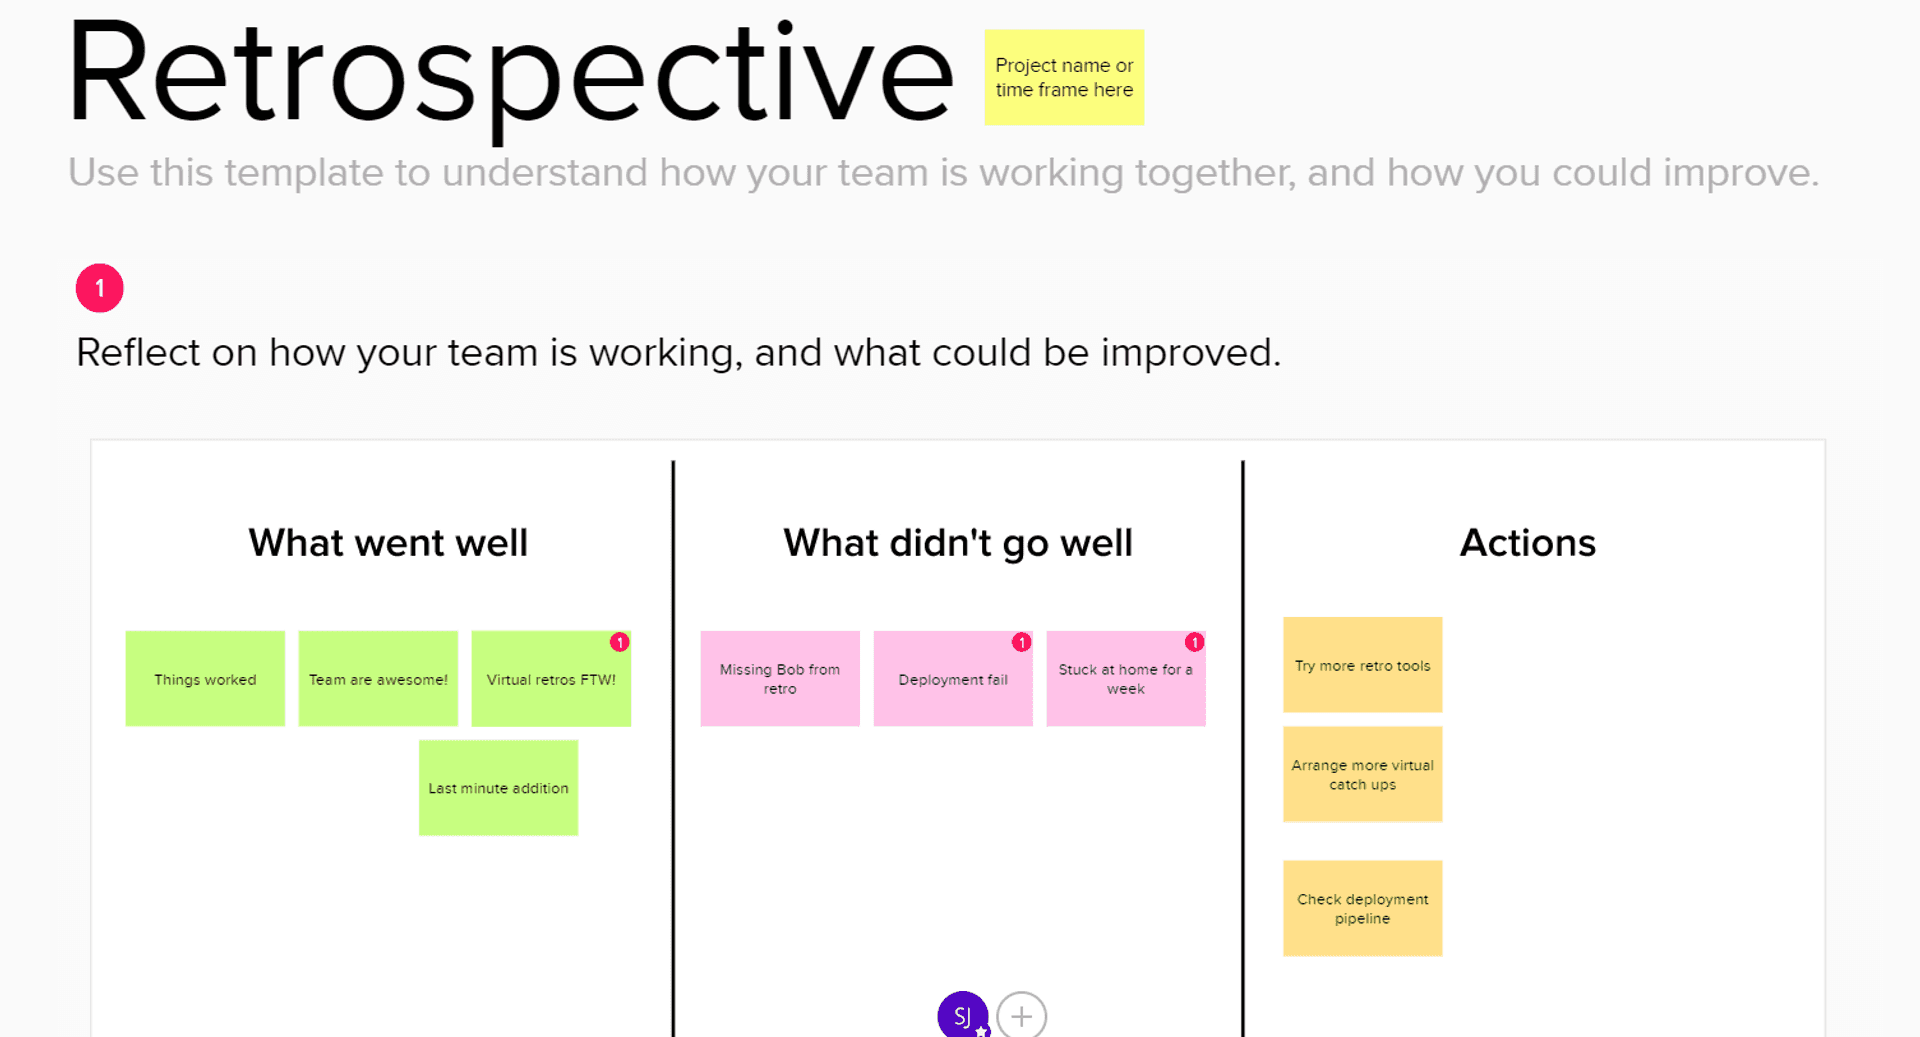Select the Arrange more virtual catch ups note
1920x1037 pixels.
[x=1362, y=774]
